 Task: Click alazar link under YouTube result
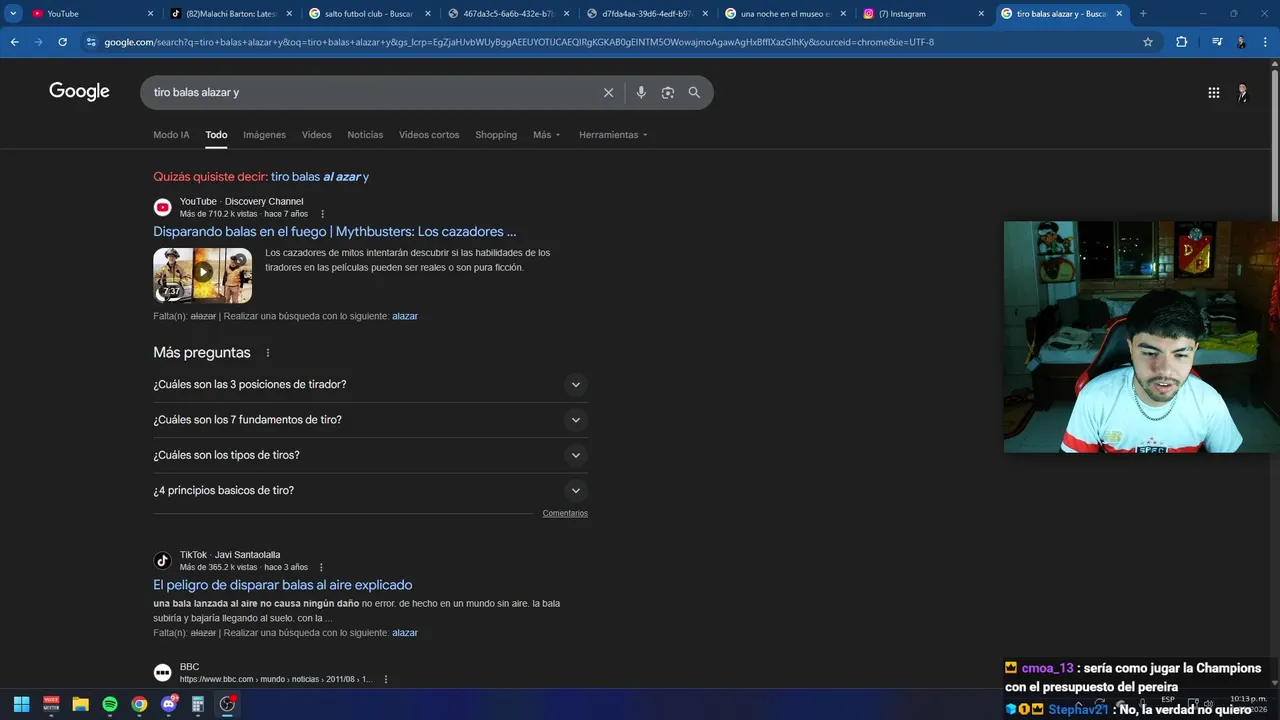[405, 316]
